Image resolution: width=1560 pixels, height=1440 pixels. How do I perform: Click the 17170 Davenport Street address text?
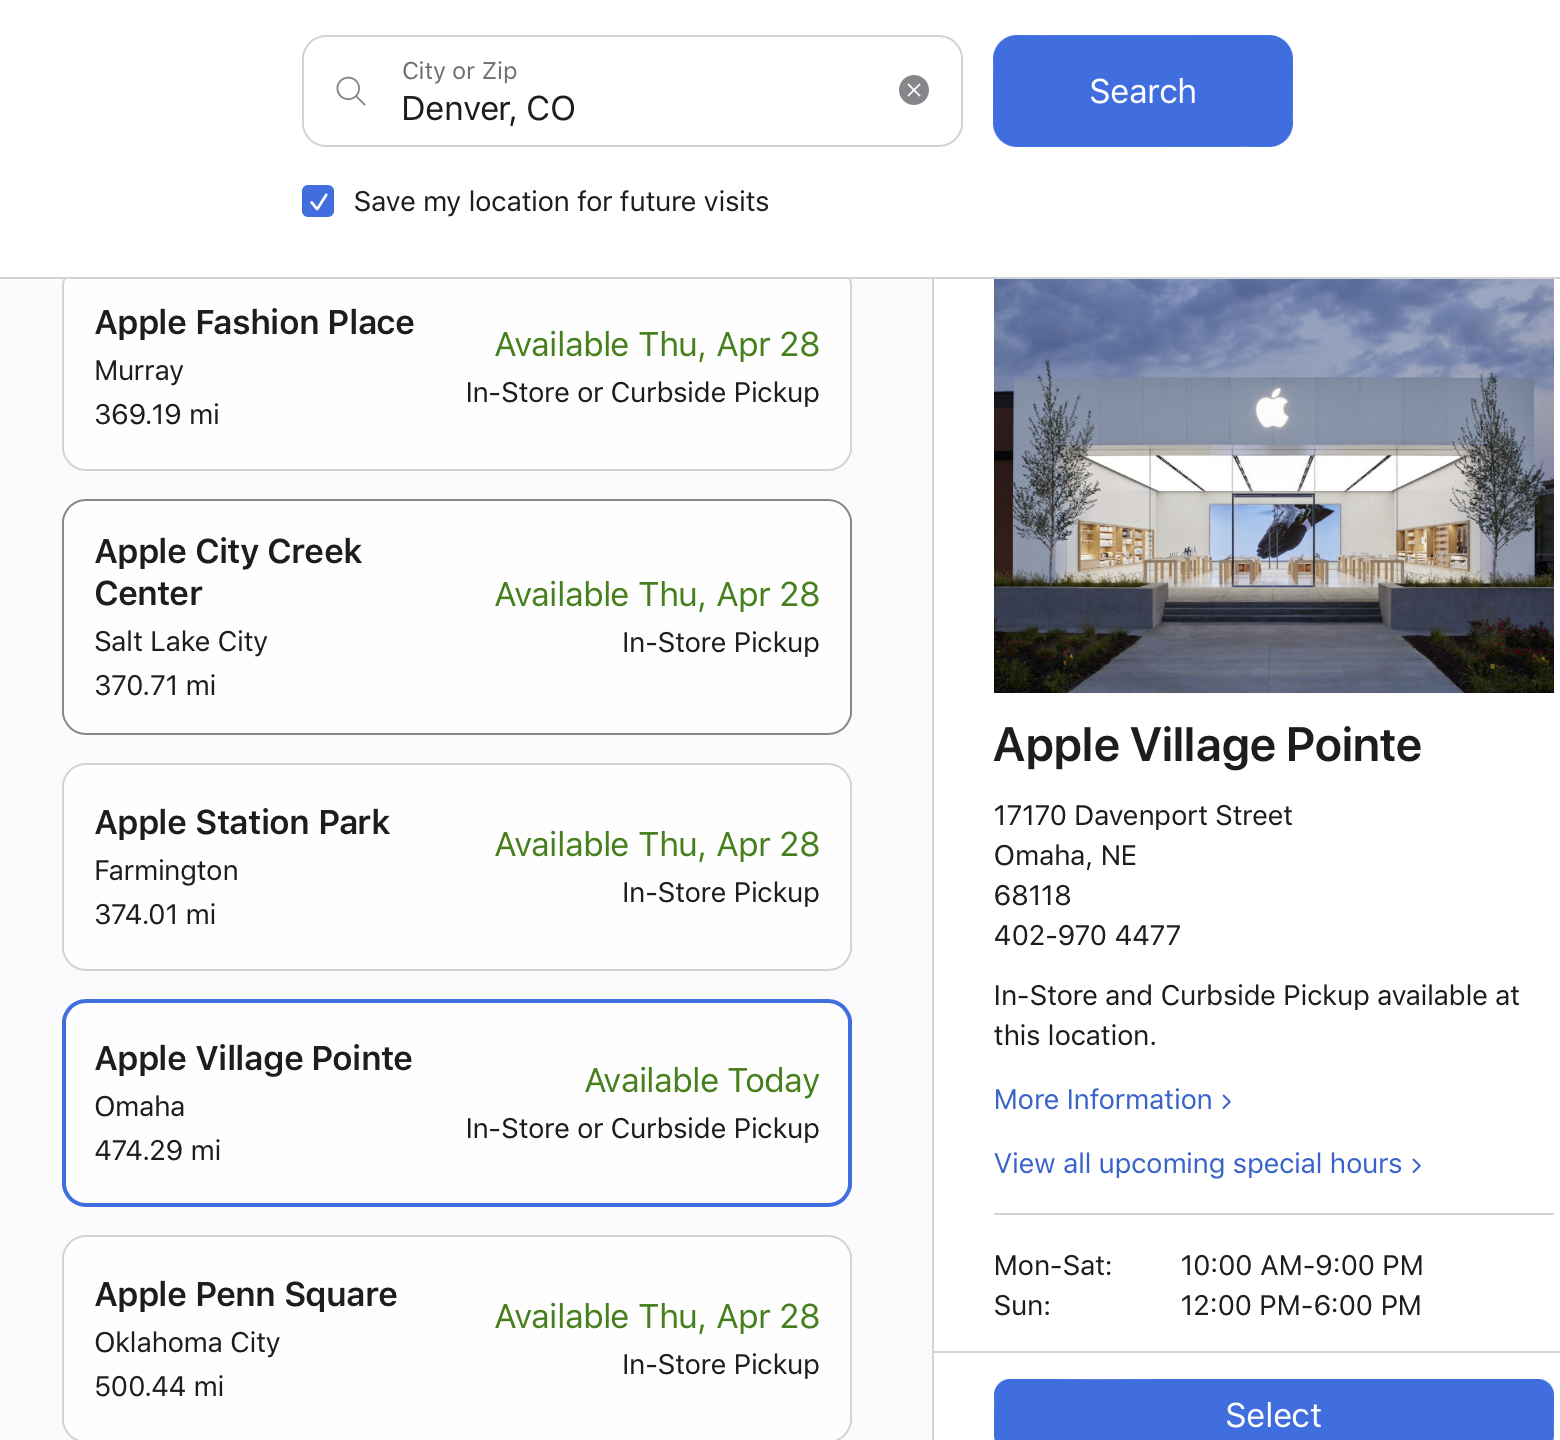pos(1143,816)
